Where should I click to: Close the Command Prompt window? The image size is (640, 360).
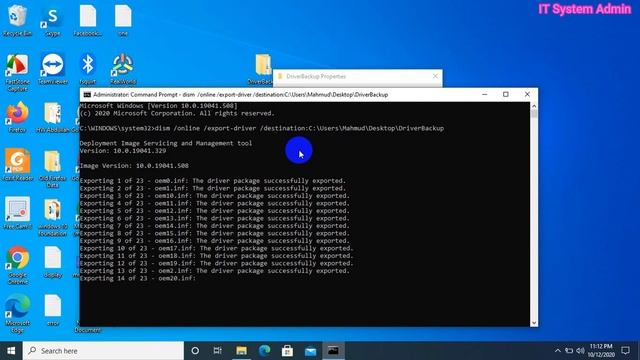(527, 94)
